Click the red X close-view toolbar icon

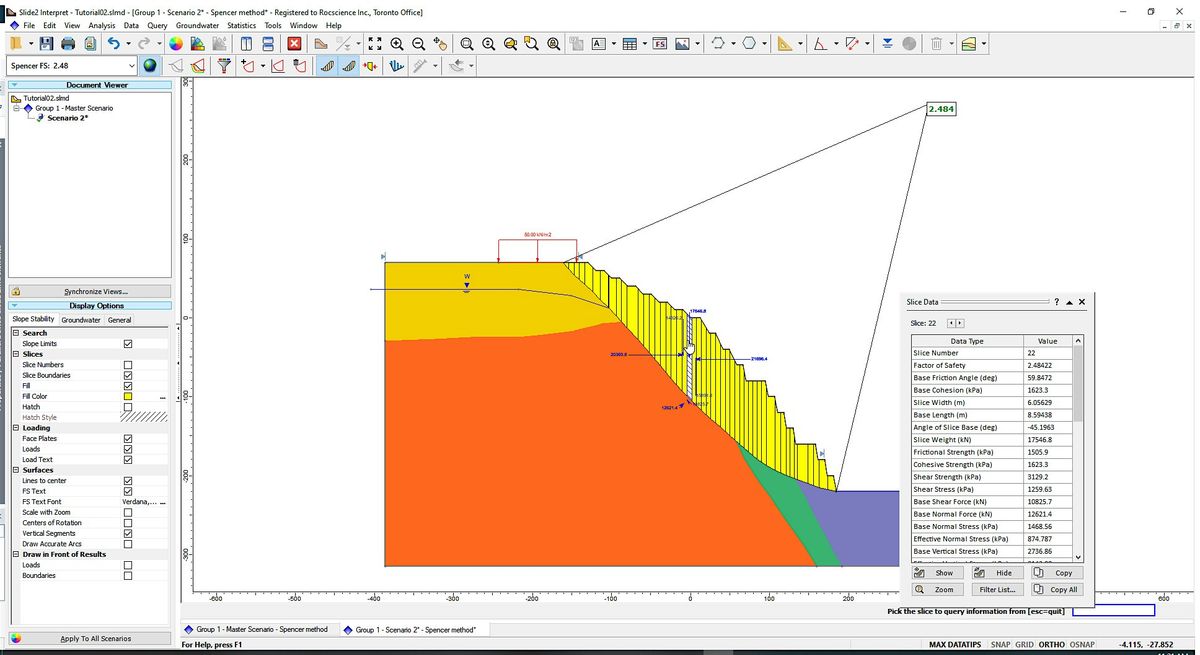[294, 44]
